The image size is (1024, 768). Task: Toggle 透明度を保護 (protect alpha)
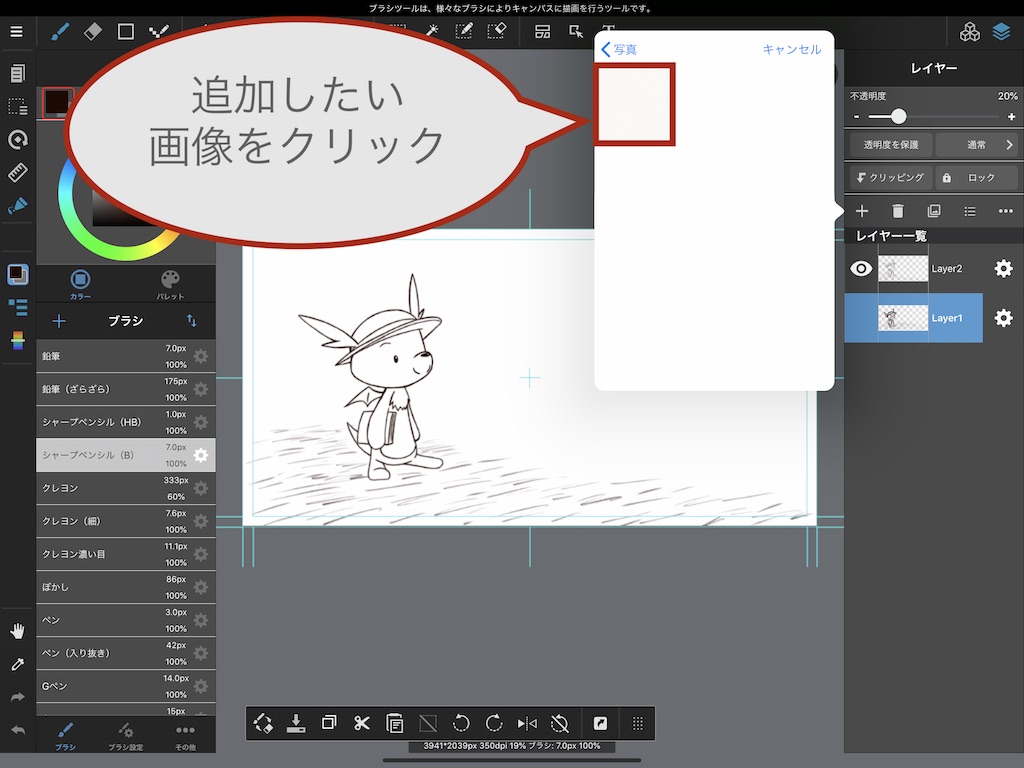click(x=890, y=145)
